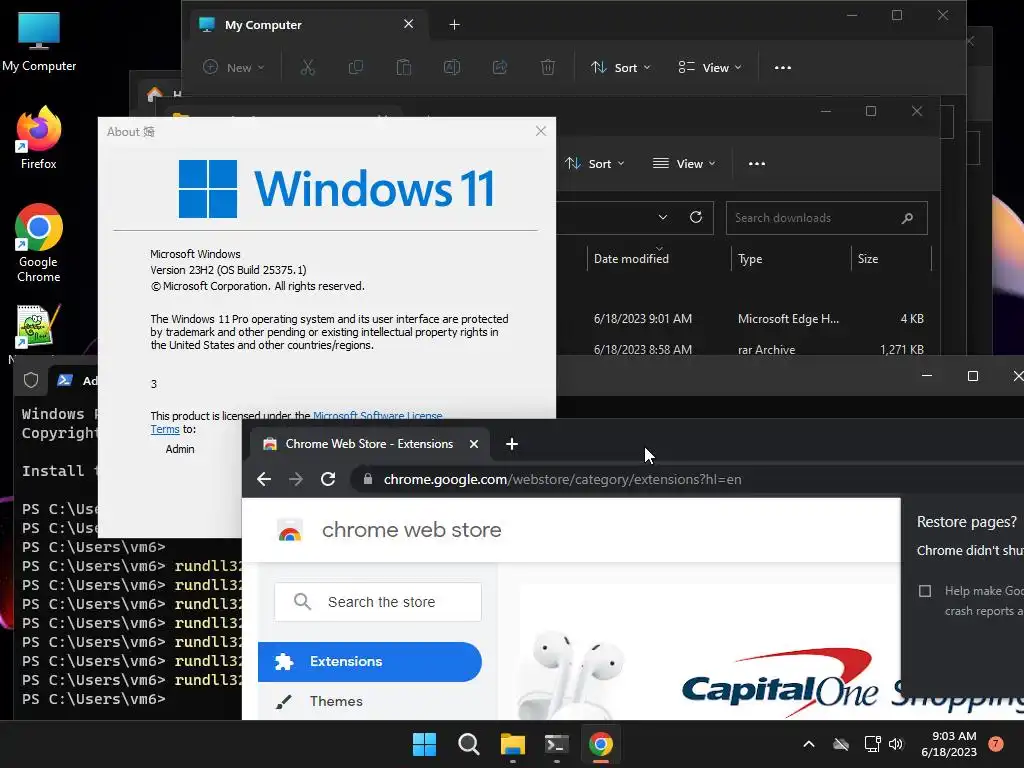This screenshot has width=1024, height=768.
Task: Click the Microsoft Edge H... type cell
Action: (788, 319)
